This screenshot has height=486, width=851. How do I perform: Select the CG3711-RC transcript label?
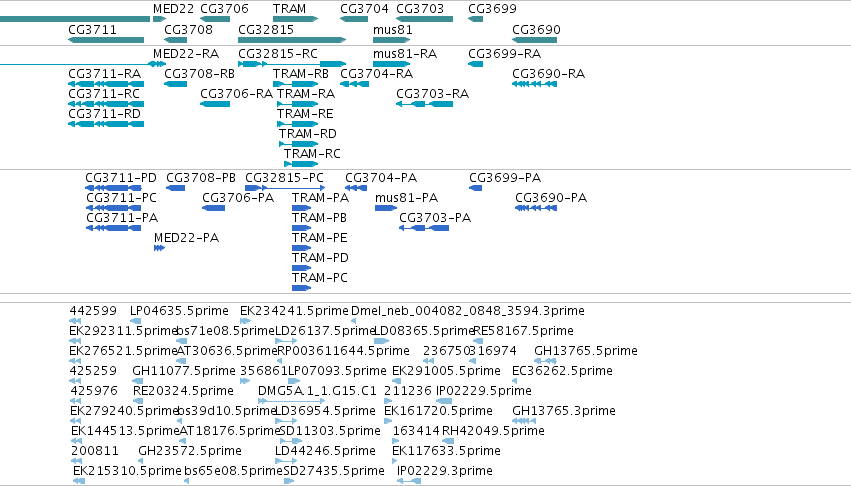pos(104,93)
